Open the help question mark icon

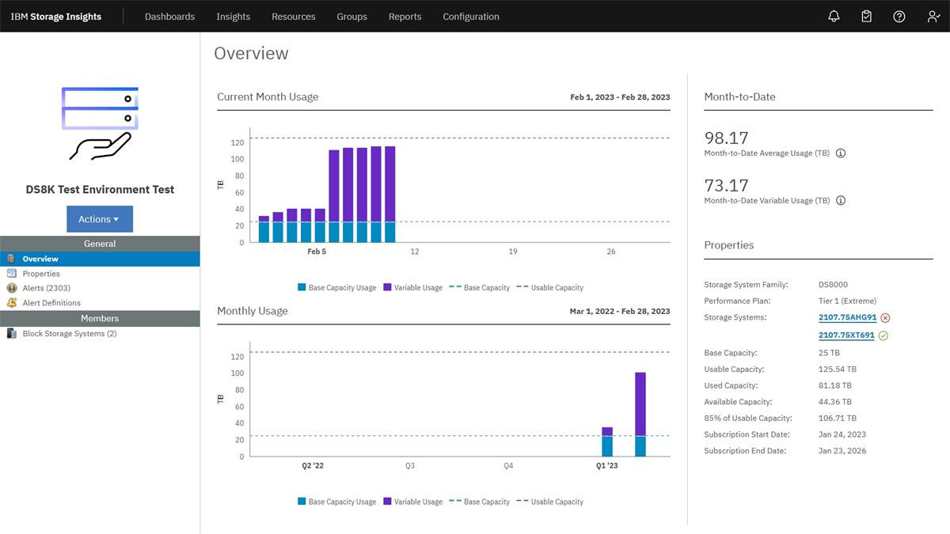(899, 16)
